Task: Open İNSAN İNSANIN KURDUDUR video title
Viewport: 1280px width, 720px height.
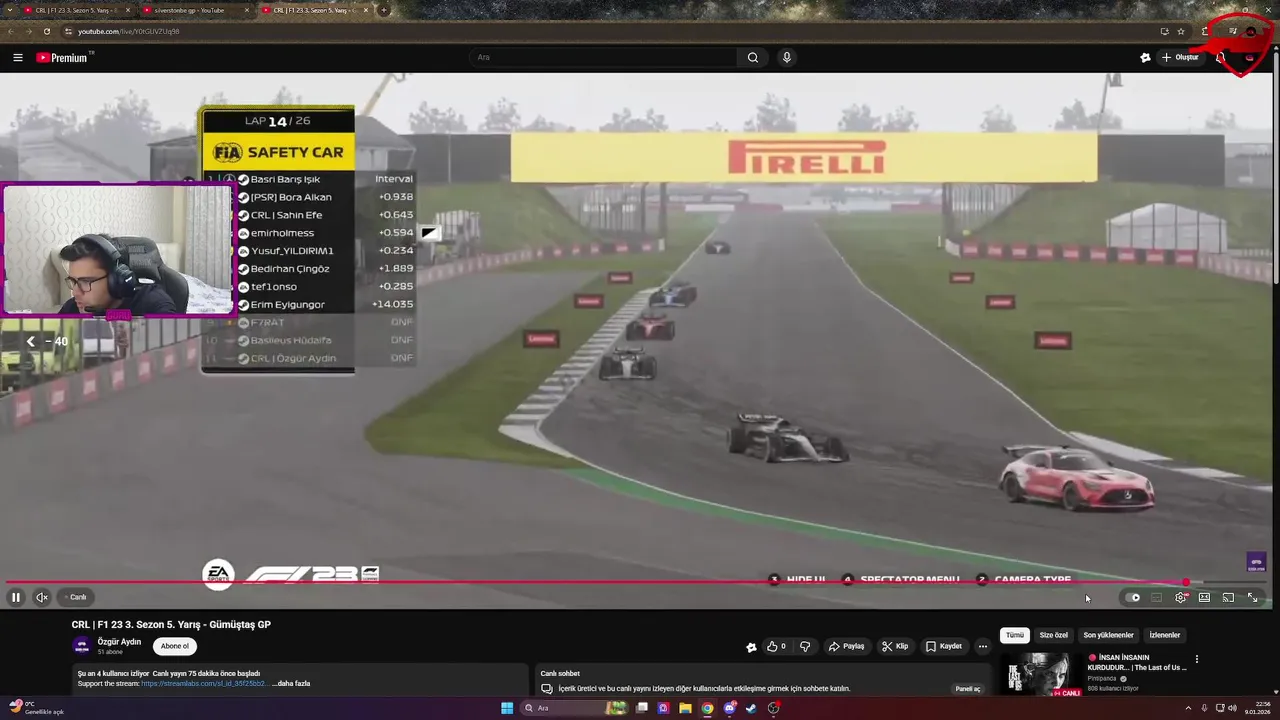Action: 1138,662
